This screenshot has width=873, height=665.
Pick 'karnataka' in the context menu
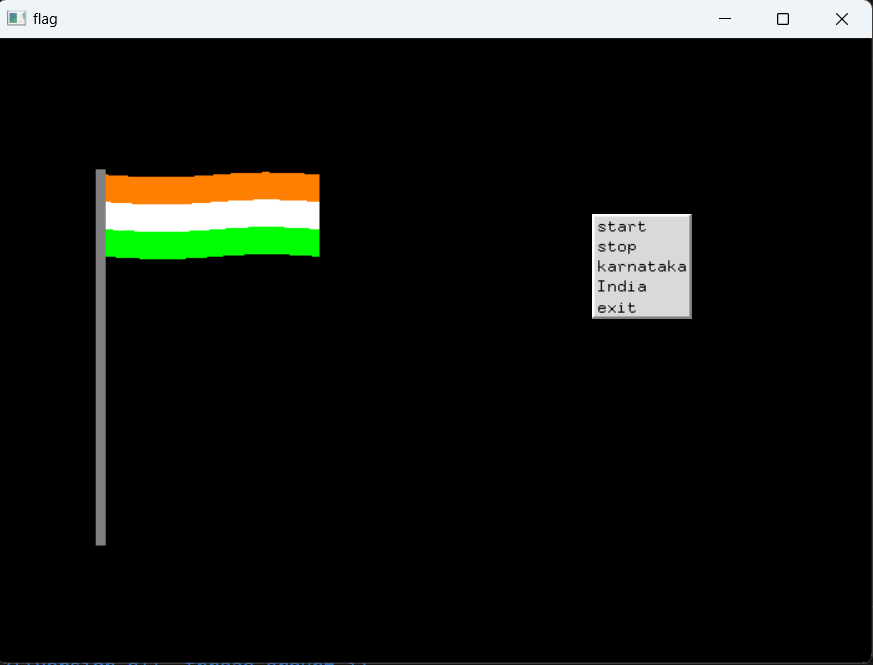click(641, 267)
